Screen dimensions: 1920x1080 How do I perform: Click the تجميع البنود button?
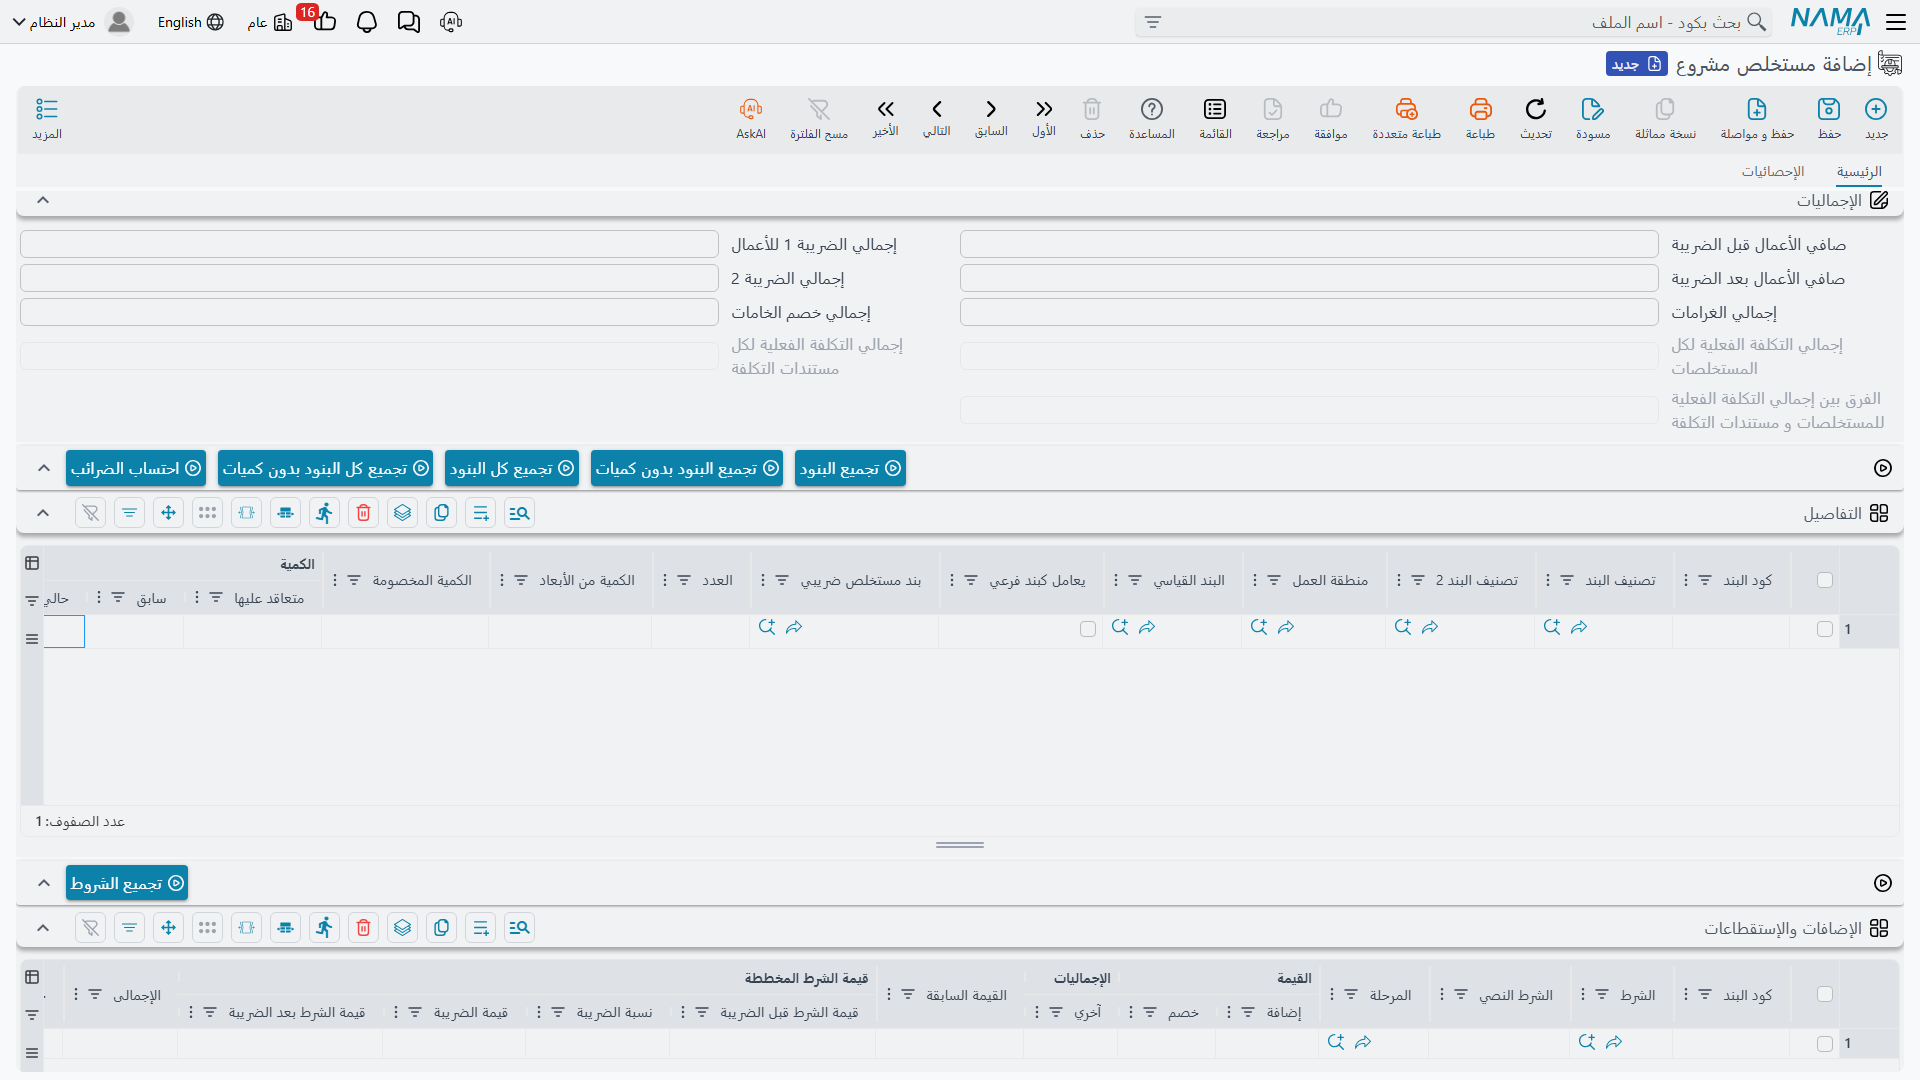pyautogui.click(x=850, y=468)
